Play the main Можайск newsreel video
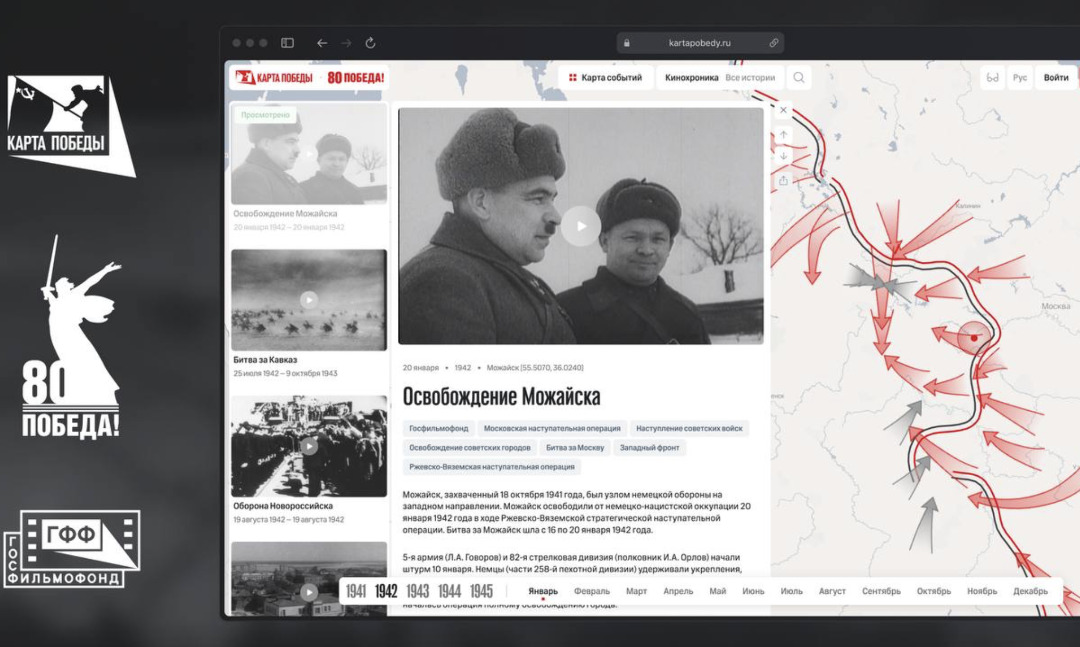The height and width of the screenshot is (647, 1080). coord(581,226)
